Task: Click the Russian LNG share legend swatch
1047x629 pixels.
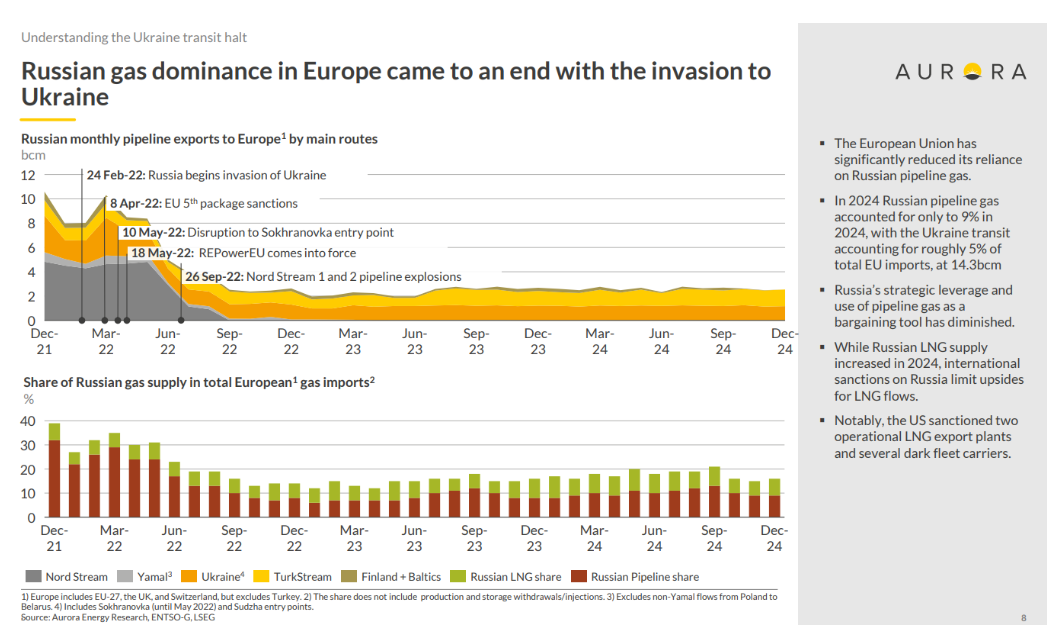Action: click(457, 576)
